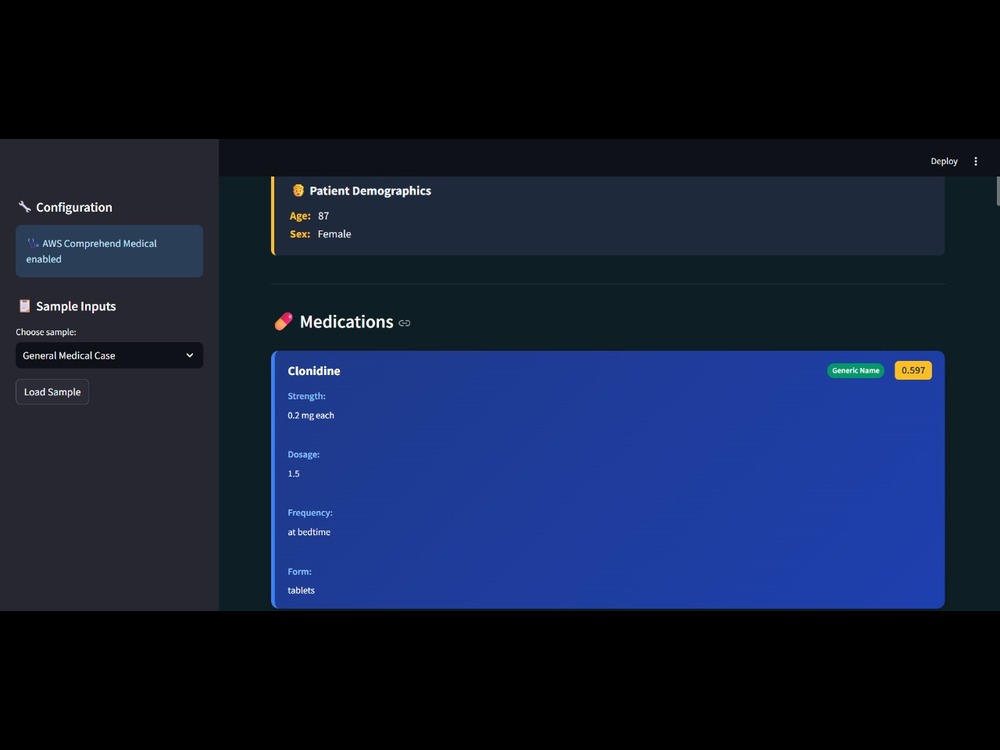Click the 'Choose sample:' label
The width and height of the screenshot is (1000, 750).
click(x=46, y=332)
